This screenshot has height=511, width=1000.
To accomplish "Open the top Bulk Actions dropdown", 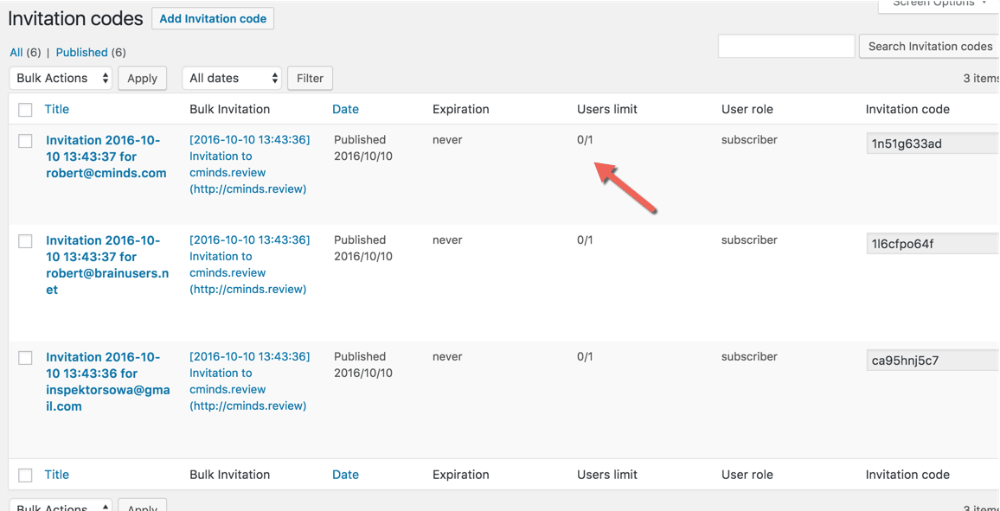I will pos(61,78).
